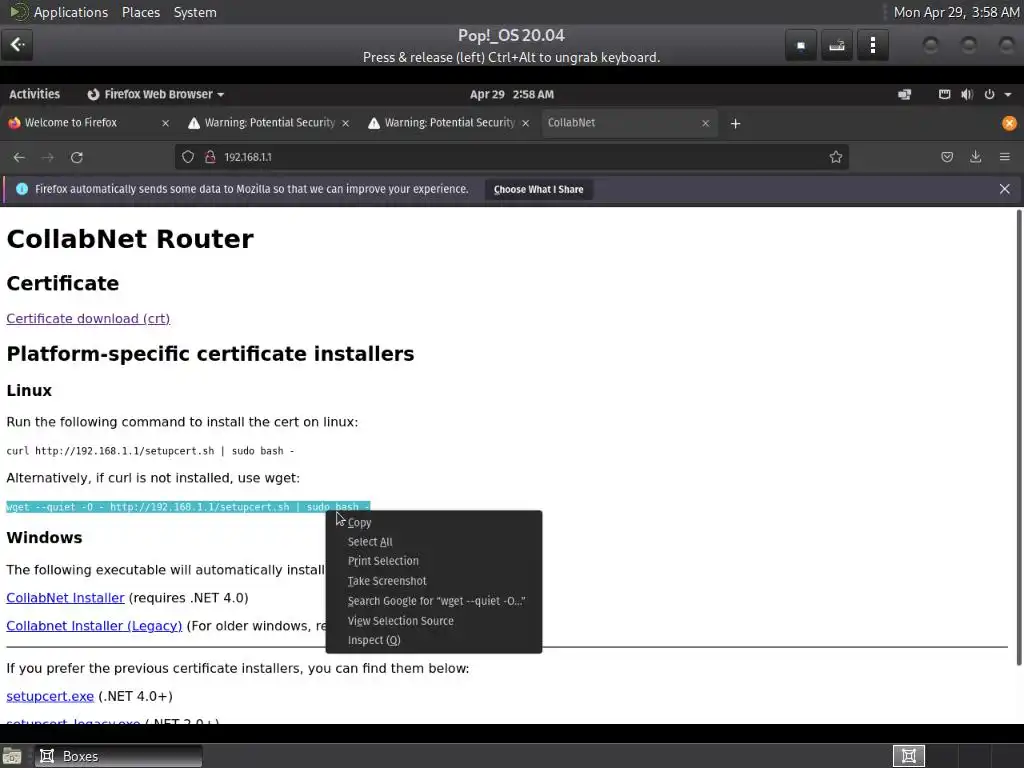Viewport: 1024px width, 768px height.
Task: Bookmark this page with the star icon
Action: [836, 157]
